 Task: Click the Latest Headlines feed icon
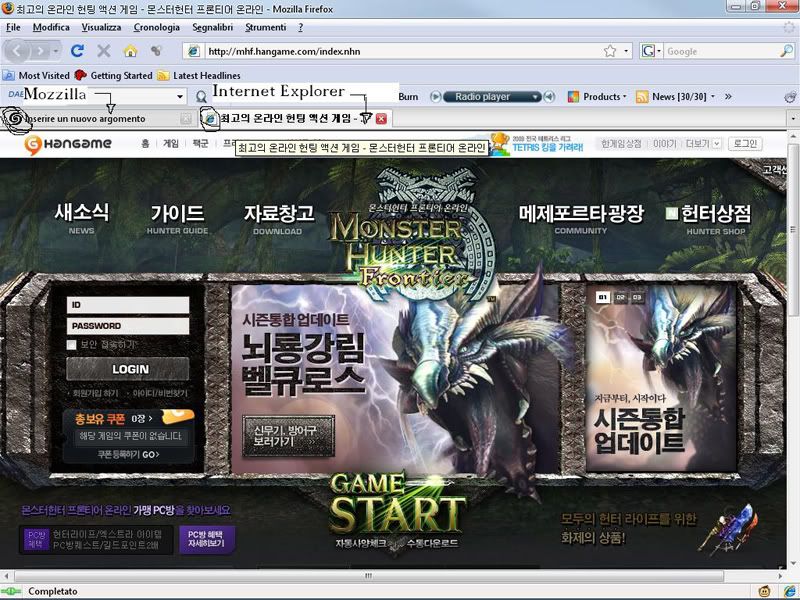(x=163, y=76)
